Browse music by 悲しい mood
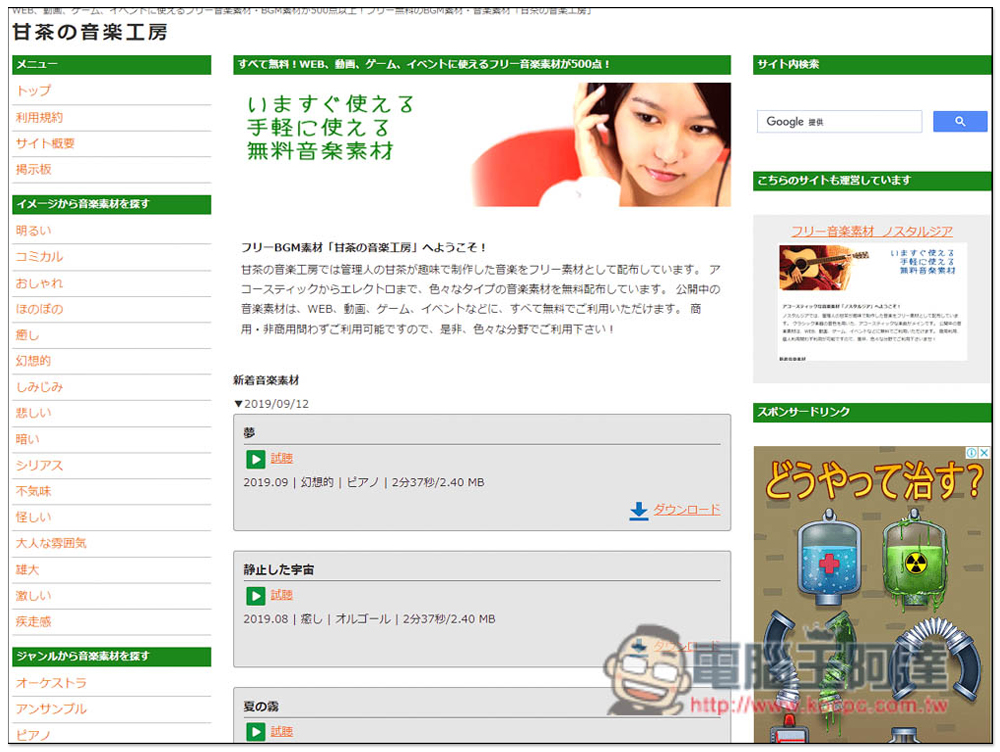 33,413
